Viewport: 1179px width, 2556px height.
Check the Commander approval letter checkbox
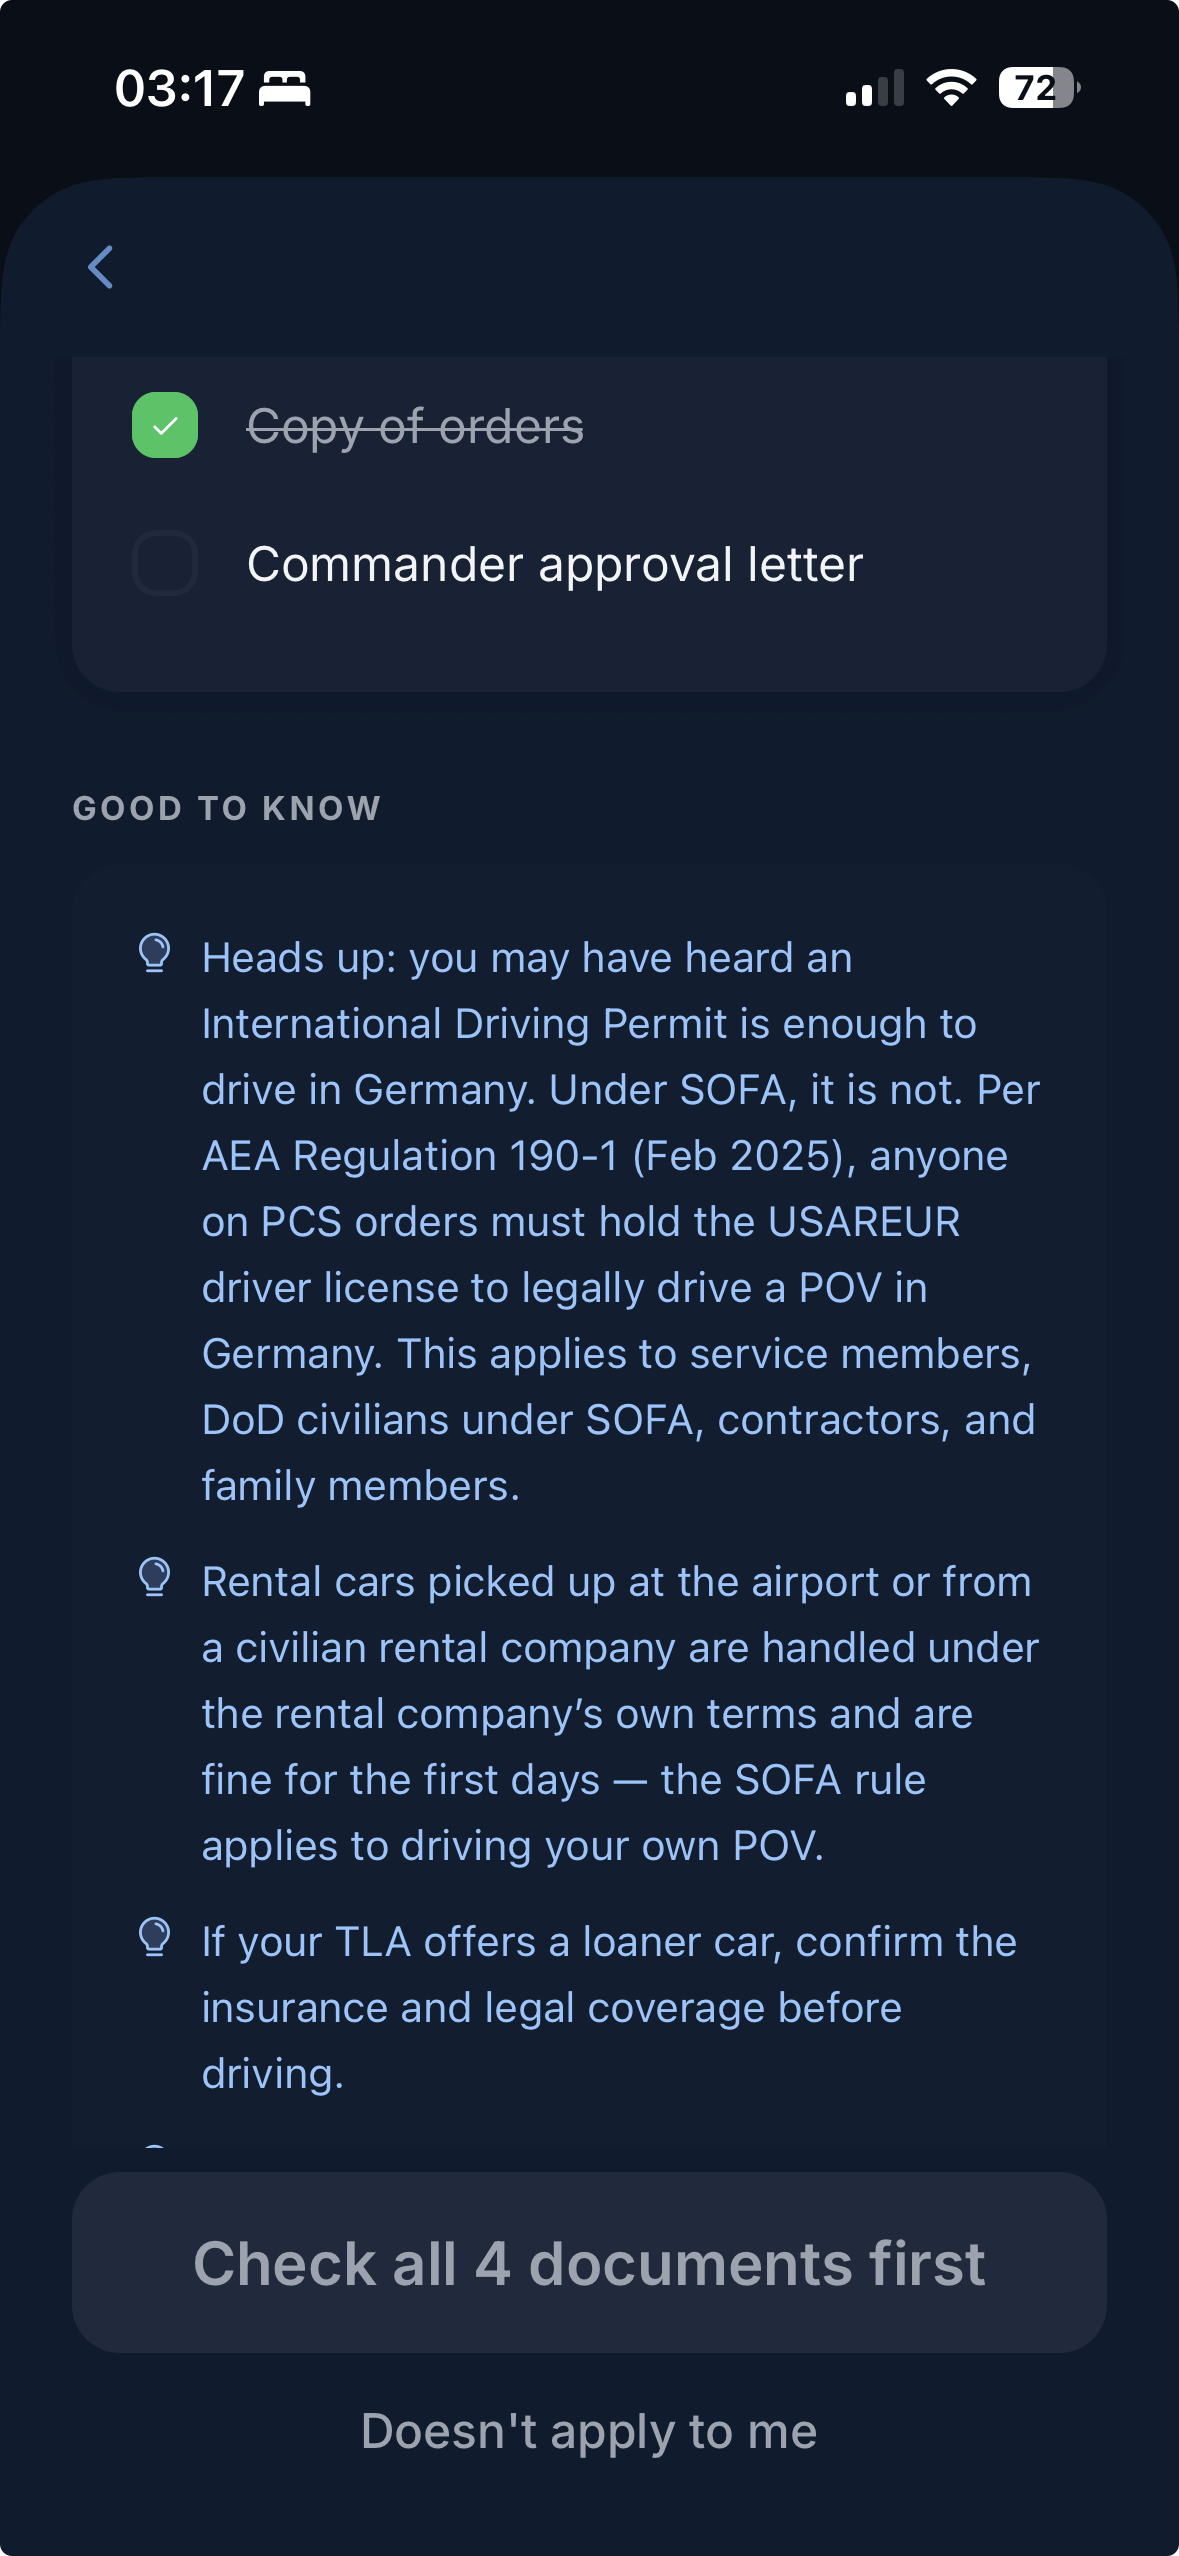tap(165, 563)
